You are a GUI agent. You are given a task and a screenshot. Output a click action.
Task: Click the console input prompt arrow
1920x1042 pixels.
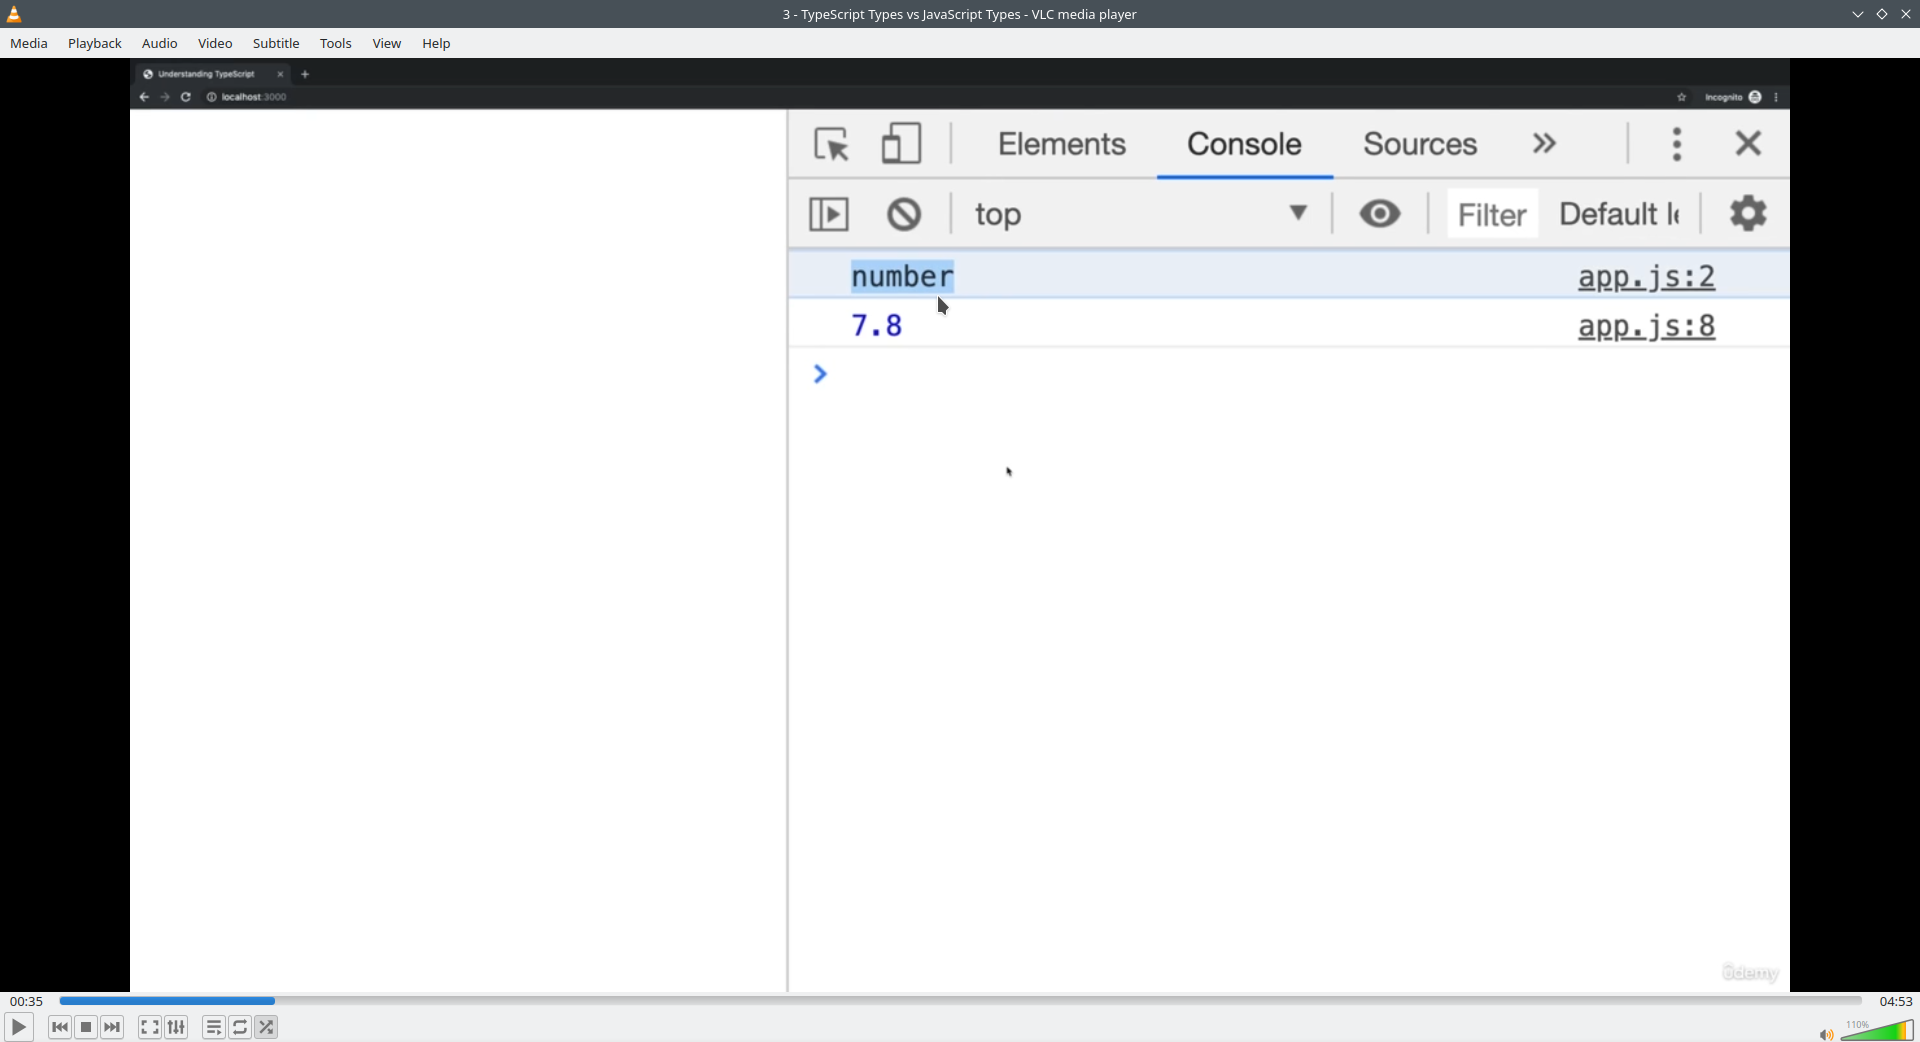coord(820,374)
